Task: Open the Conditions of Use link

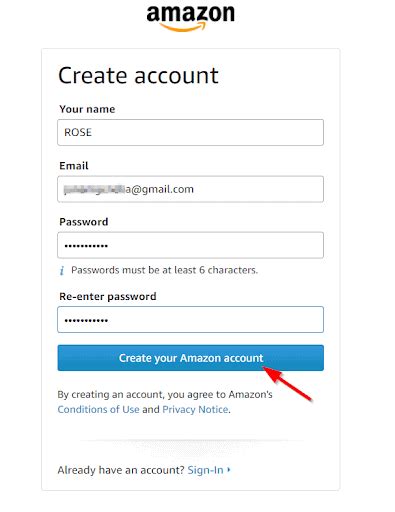Action: 98,409
